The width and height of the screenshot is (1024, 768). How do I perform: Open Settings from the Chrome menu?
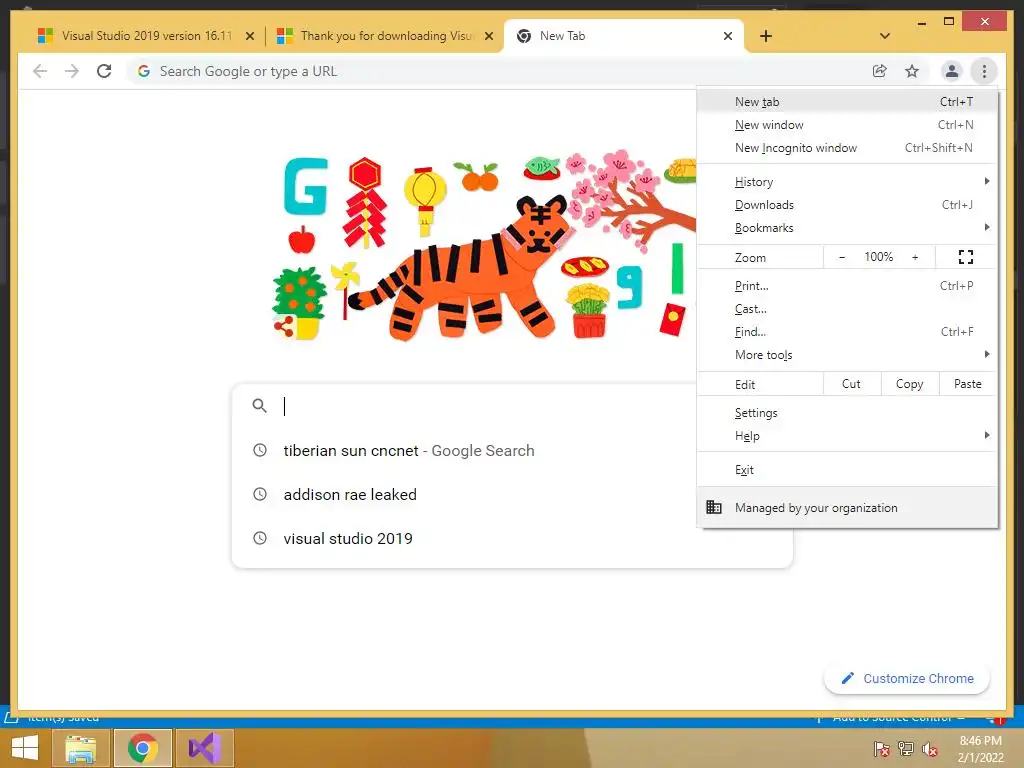(x=847, y=413)
